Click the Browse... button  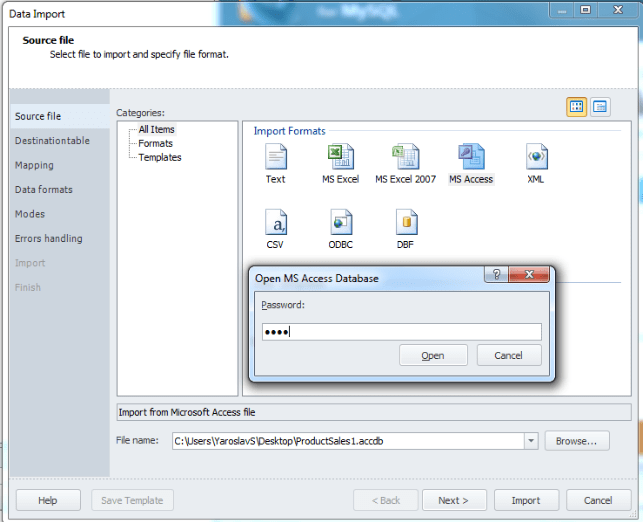point(577,441)
